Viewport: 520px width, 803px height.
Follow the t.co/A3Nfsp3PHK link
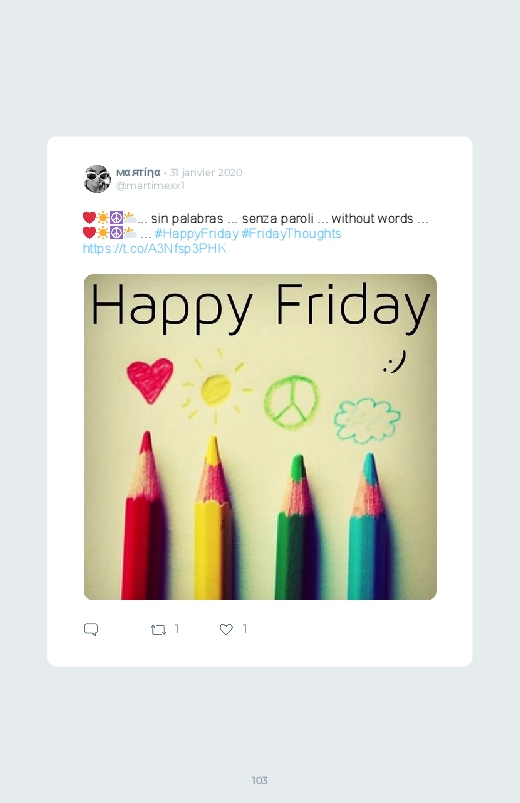click(x=154, y=249)
